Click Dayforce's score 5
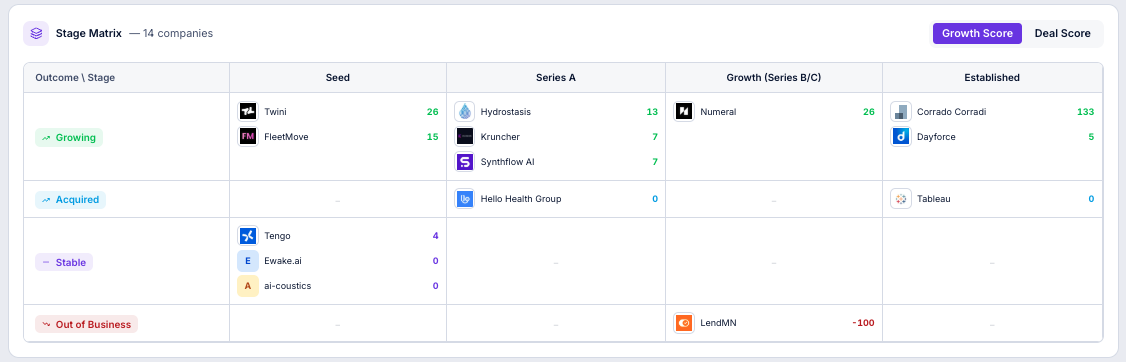 coord(1092,136)
